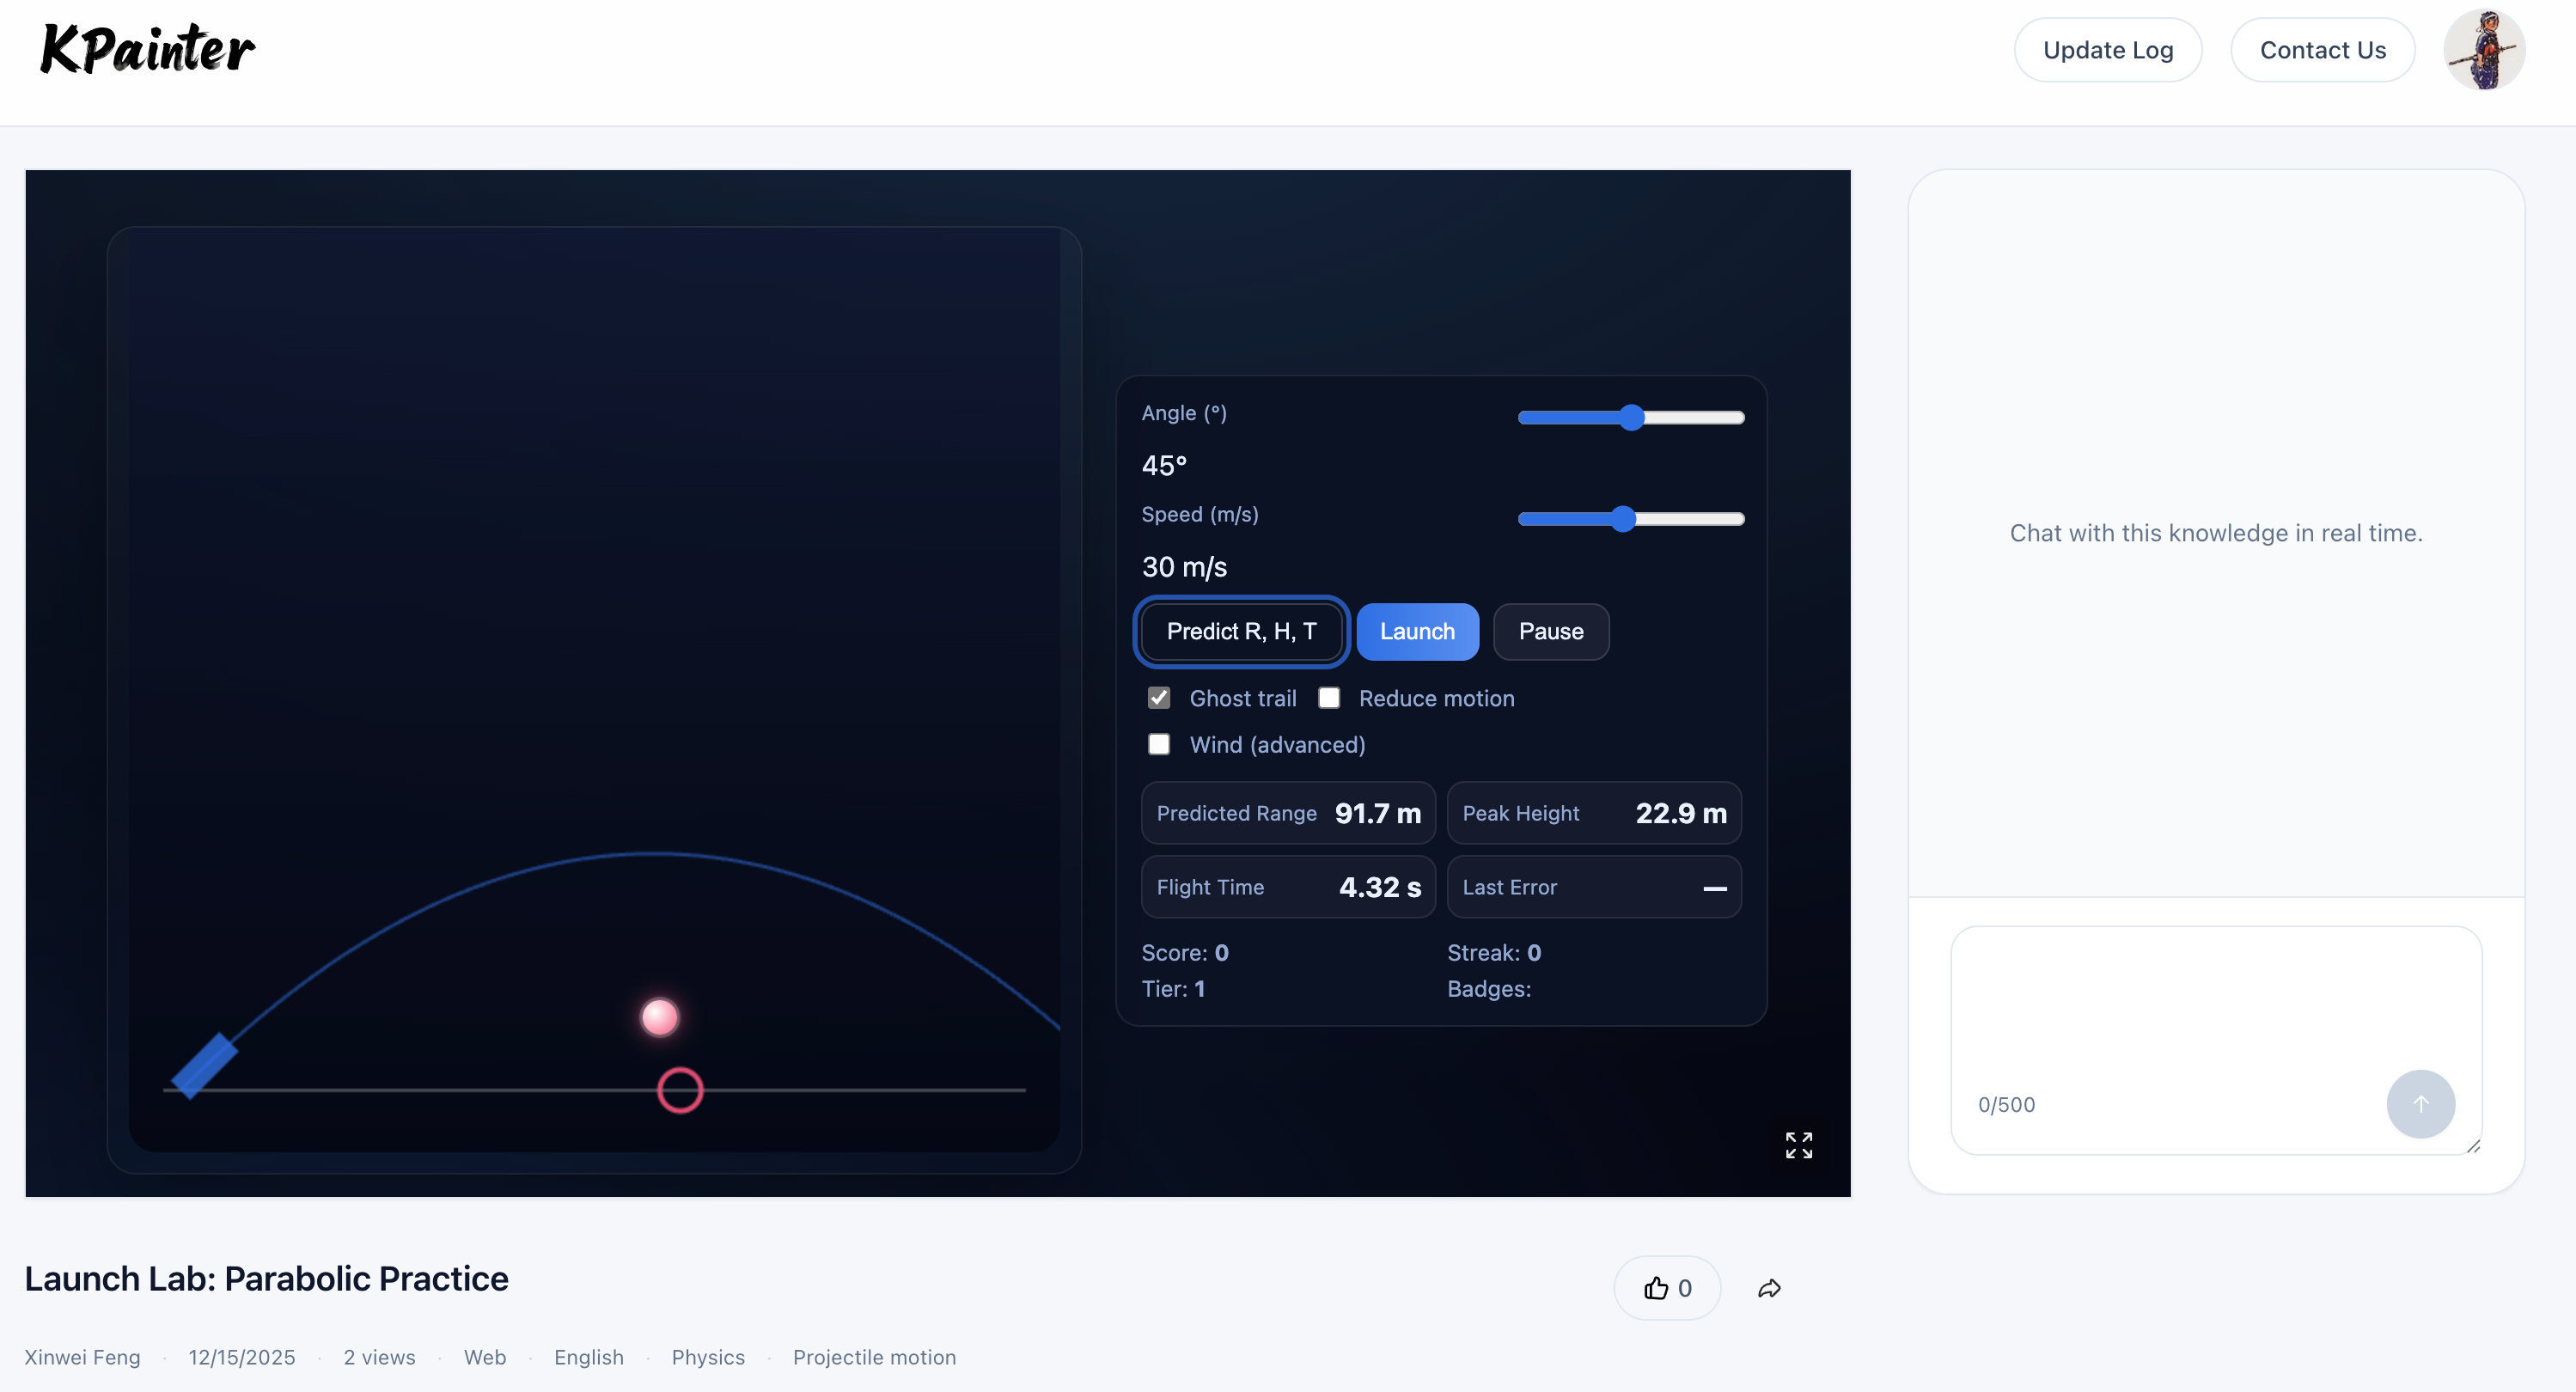Click the pink target ring marker
Image resolution: width=2576 pixels, height=1392 pixels.
click(x=680, y=1090)
